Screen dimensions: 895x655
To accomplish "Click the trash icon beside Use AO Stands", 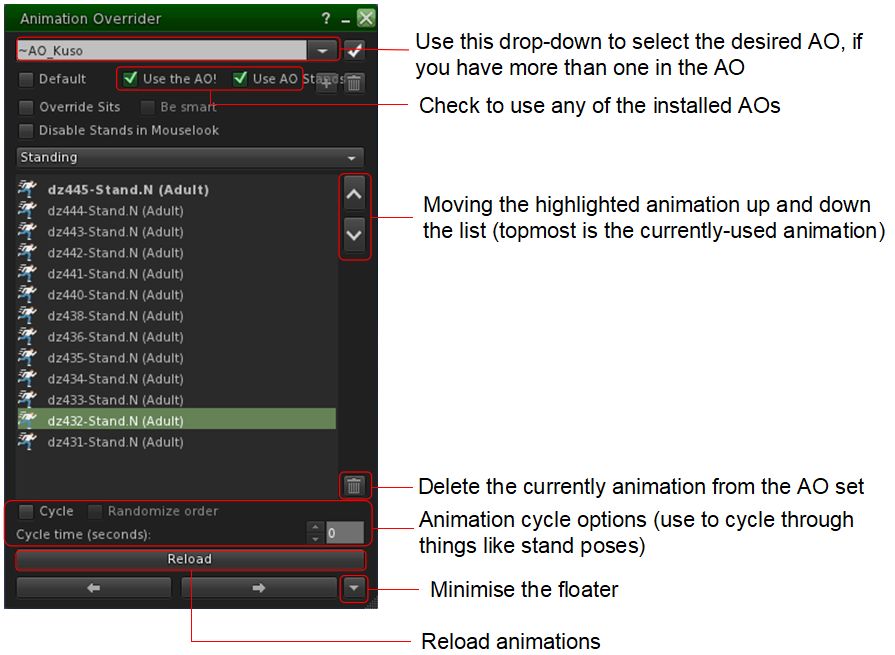I will [x=354, y=84].
